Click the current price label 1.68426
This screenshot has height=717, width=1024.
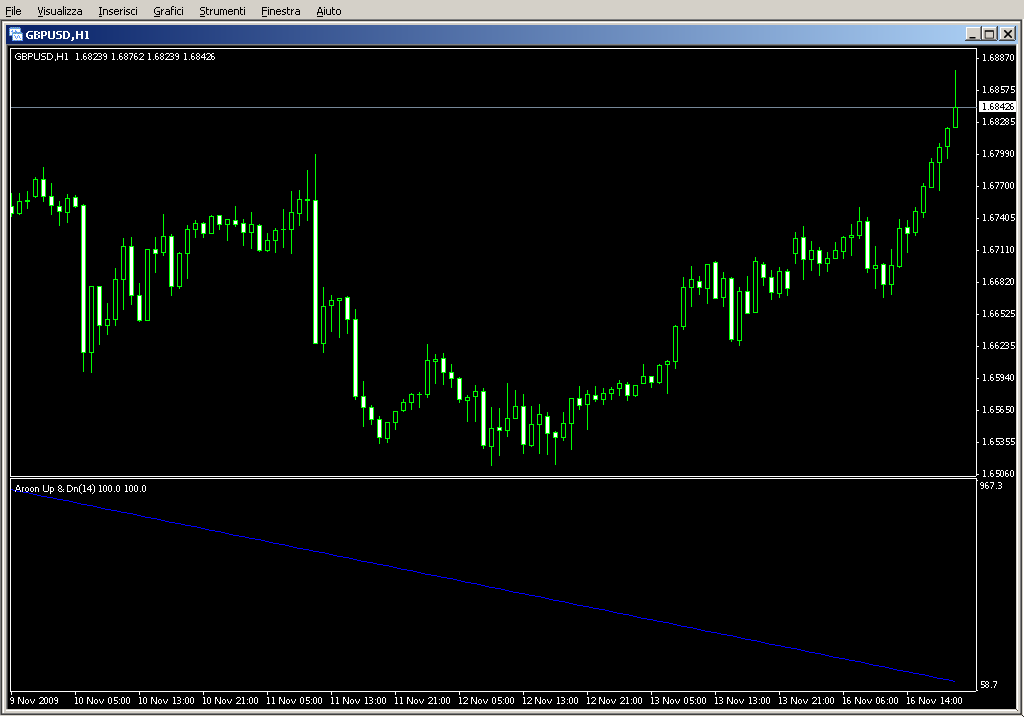coord(997,106)
